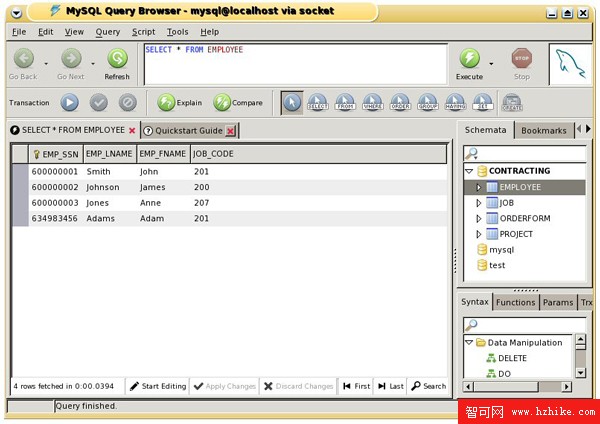Expand the ORDERFORM table node

click(x=478, y=219)
